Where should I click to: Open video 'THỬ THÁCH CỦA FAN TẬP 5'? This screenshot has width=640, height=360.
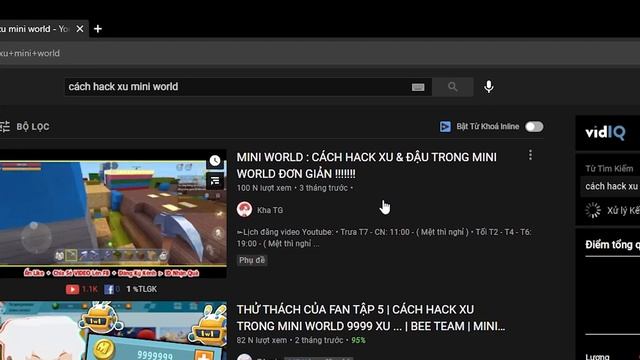tap(371, 318)
